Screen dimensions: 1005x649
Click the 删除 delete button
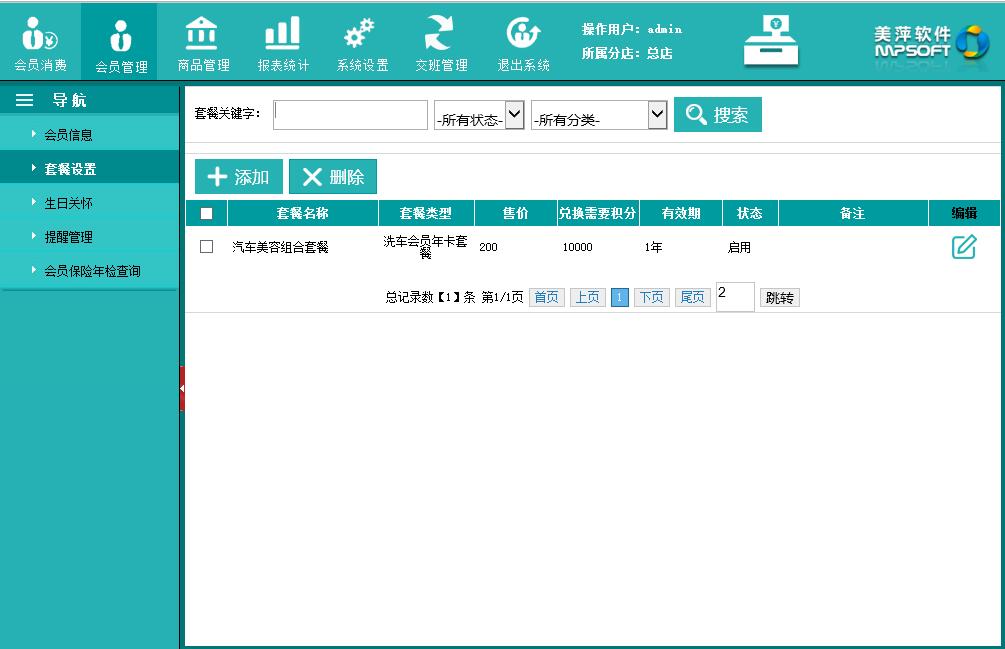pyautogui.click(x=333, y=177)
